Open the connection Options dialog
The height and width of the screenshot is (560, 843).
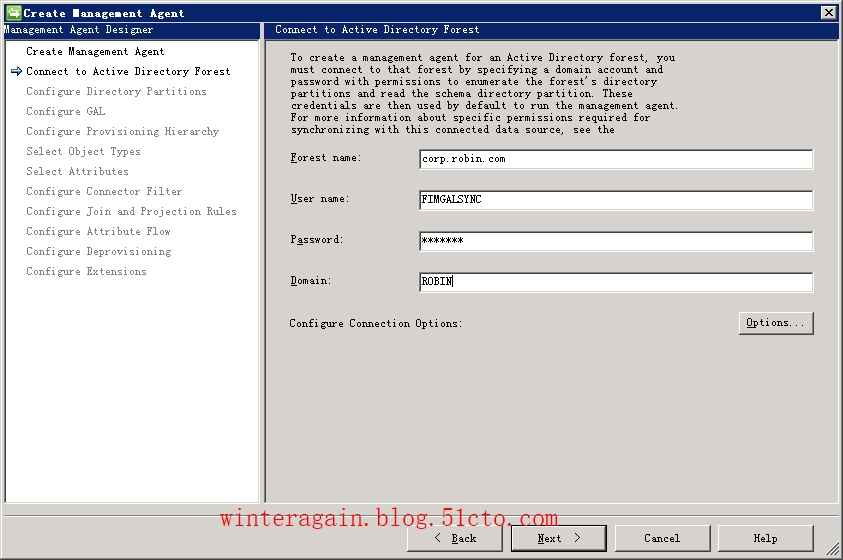coord(776,323)
